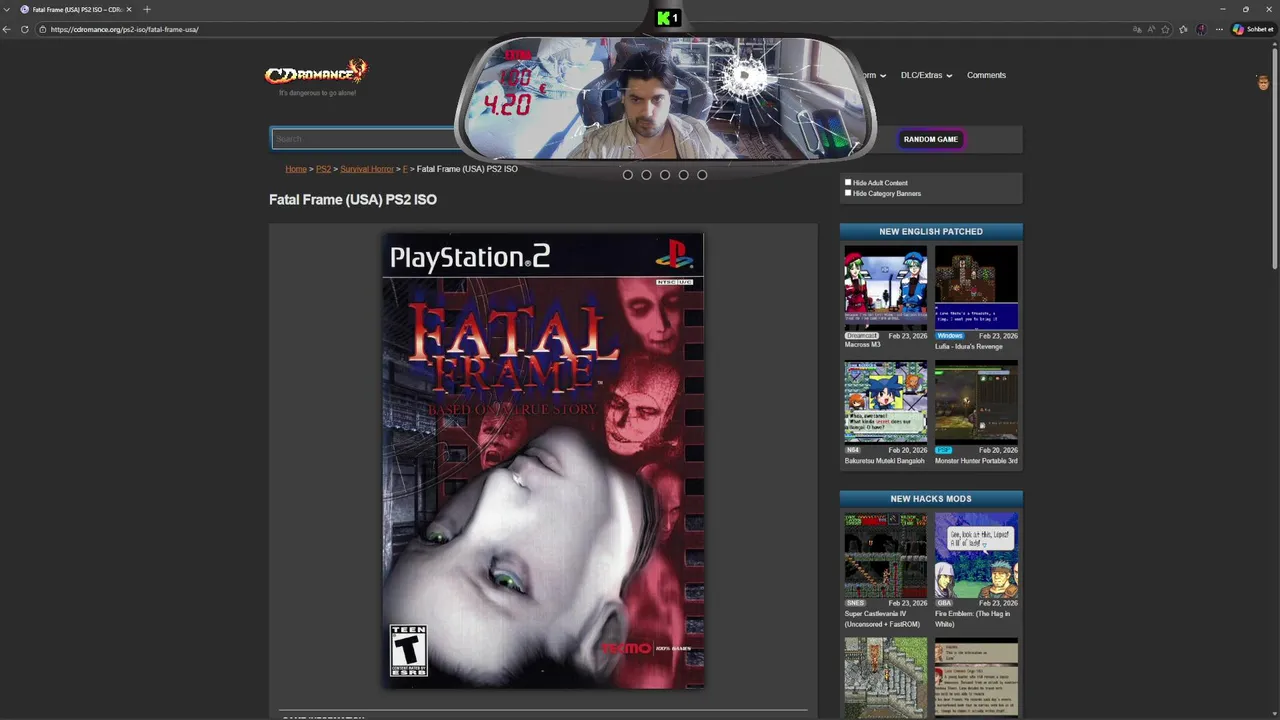Screen dimensions: 1280x720
Task: Open the browser settings ellipsis menu
Action: point(1219,29)
